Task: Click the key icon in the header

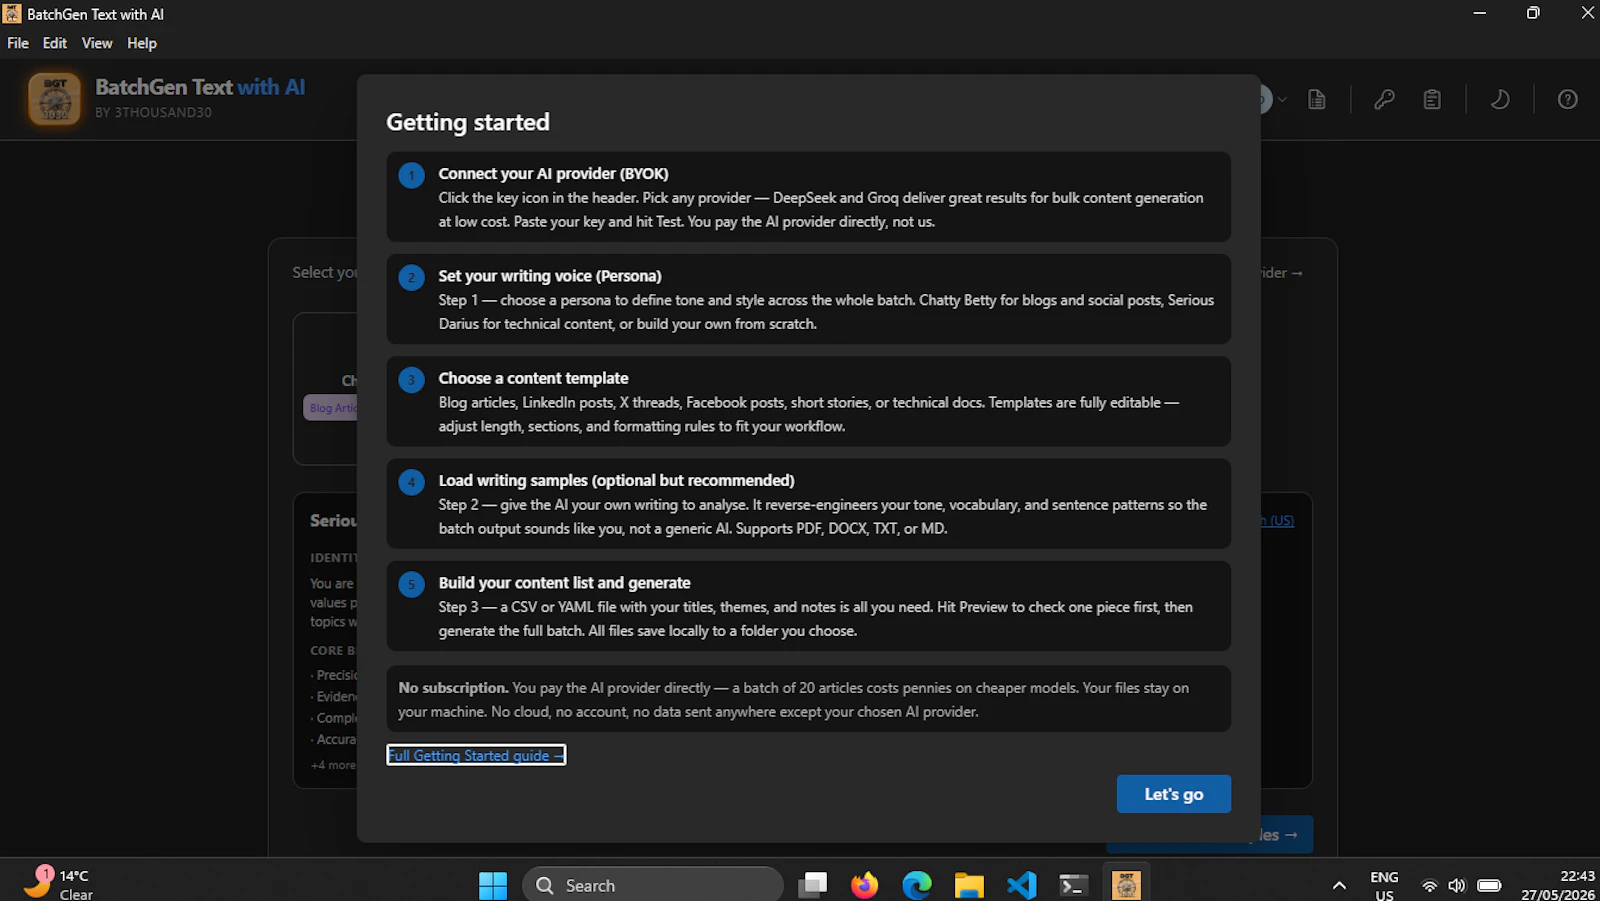Action: (1384, 99)
